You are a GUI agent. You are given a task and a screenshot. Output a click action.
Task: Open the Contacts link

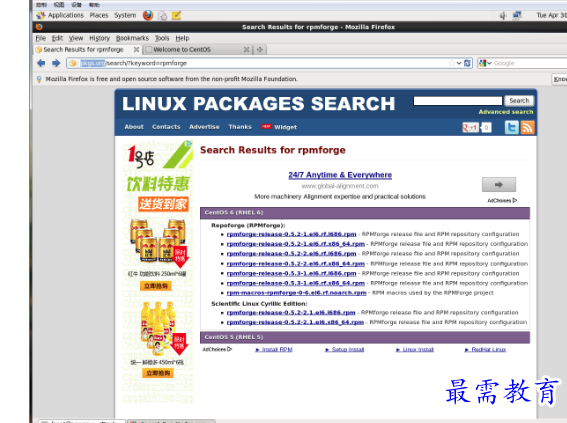166,127
